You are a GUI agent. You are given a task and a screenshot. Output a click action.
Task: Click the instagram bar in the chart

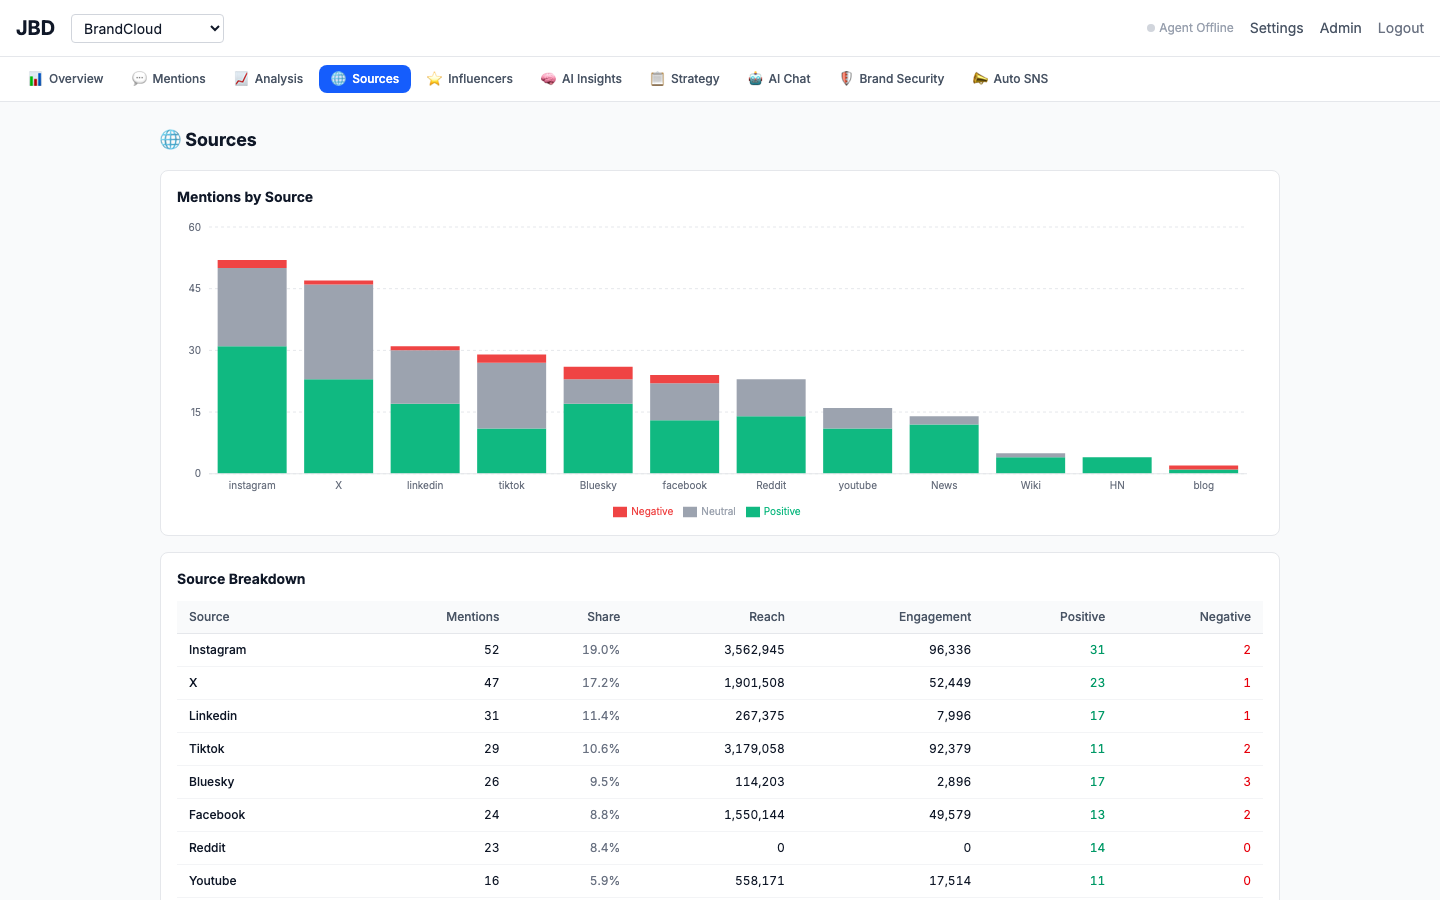(252, 366)
